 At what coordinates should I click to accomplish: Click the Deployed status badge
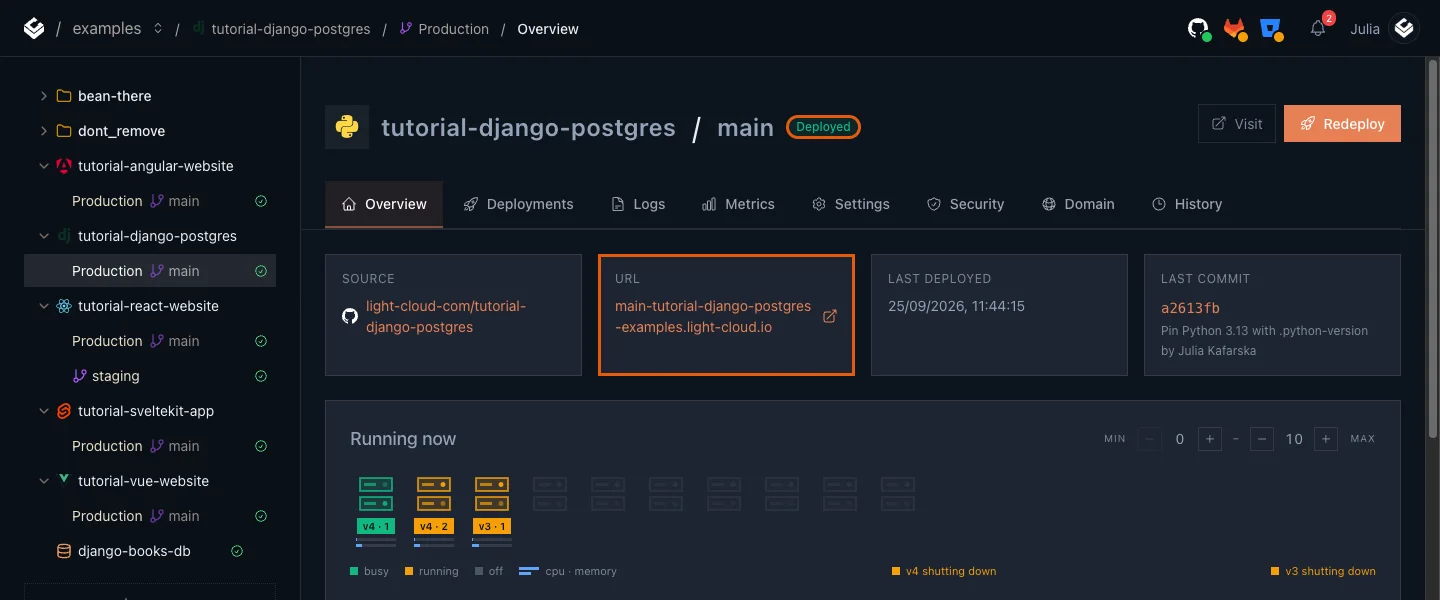coord(823,127)
